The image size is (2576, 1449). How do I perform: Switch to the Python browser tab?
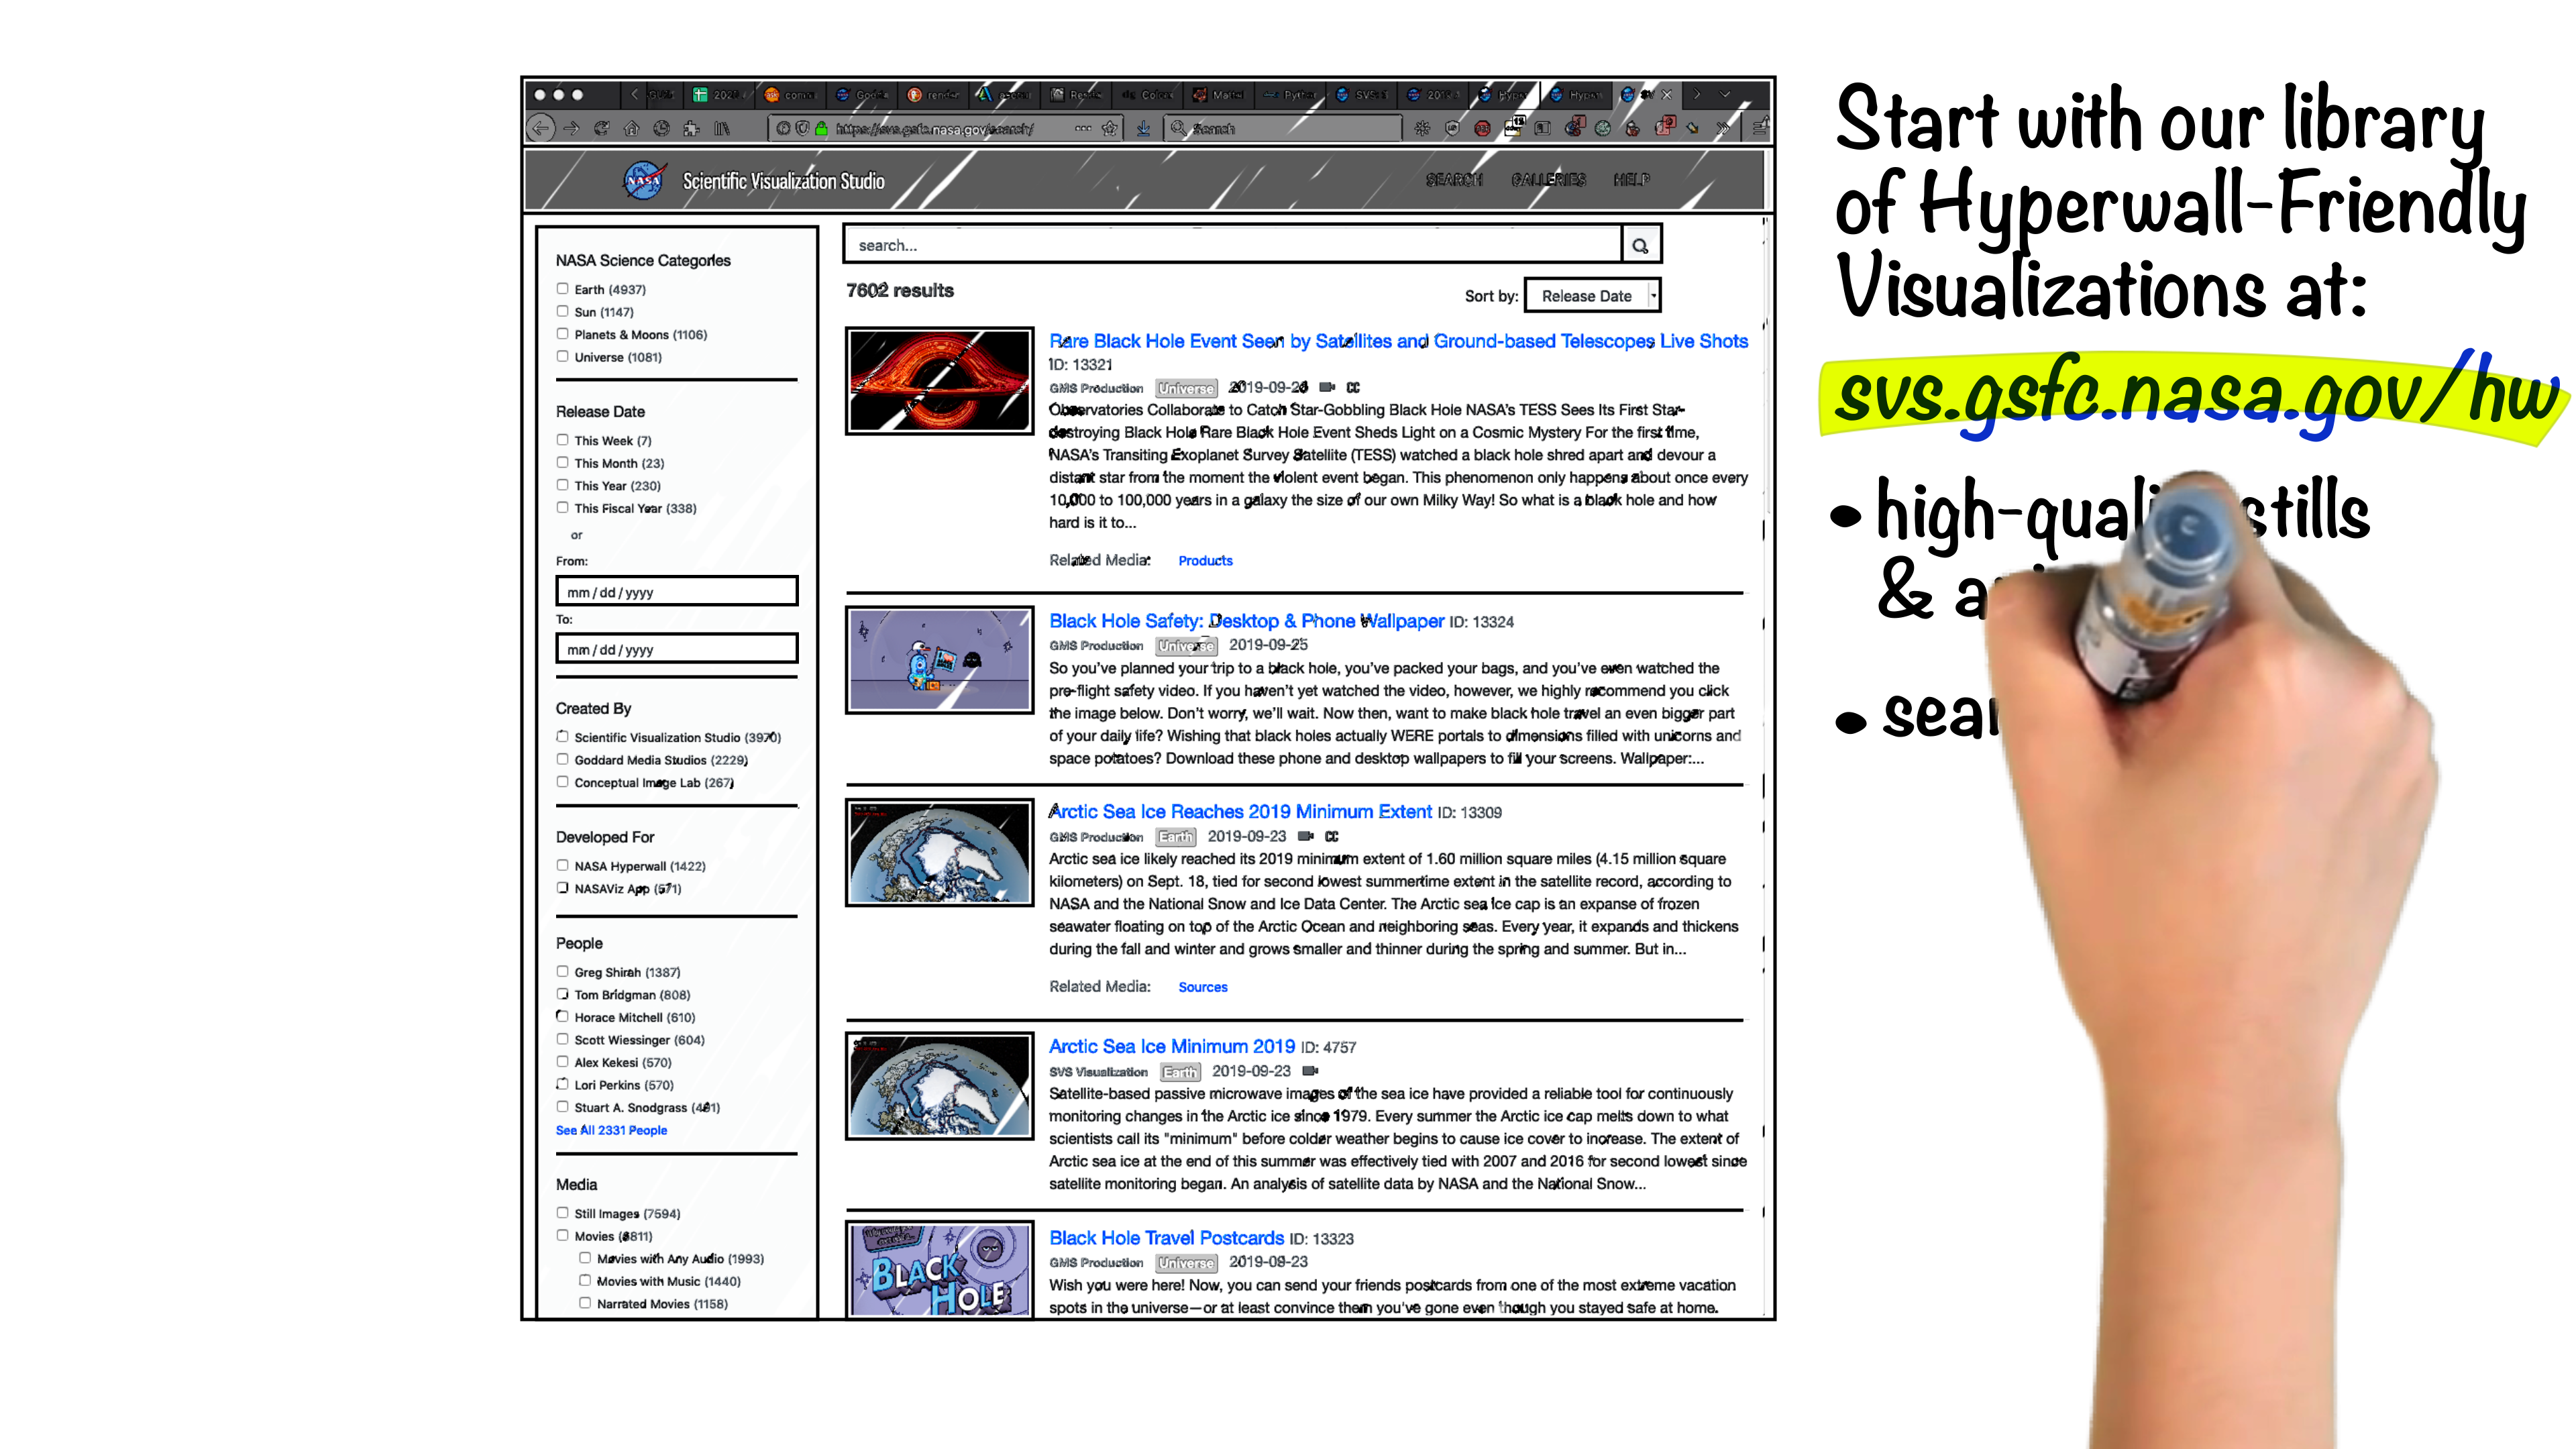point(1290,94)
